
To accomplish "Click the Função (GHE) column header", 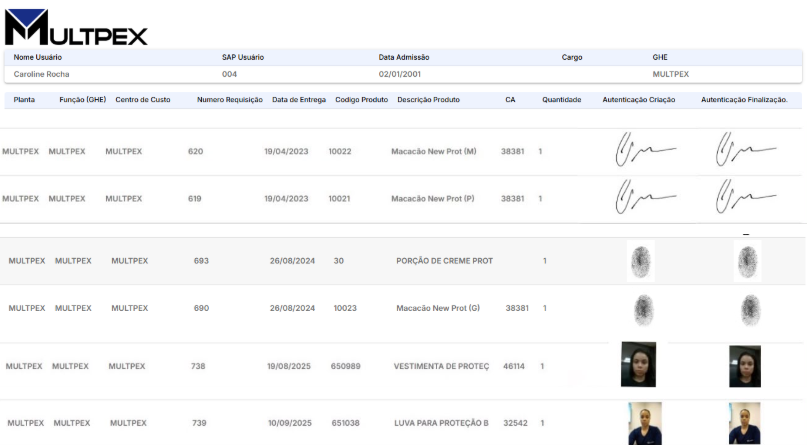I will (83, 100).
